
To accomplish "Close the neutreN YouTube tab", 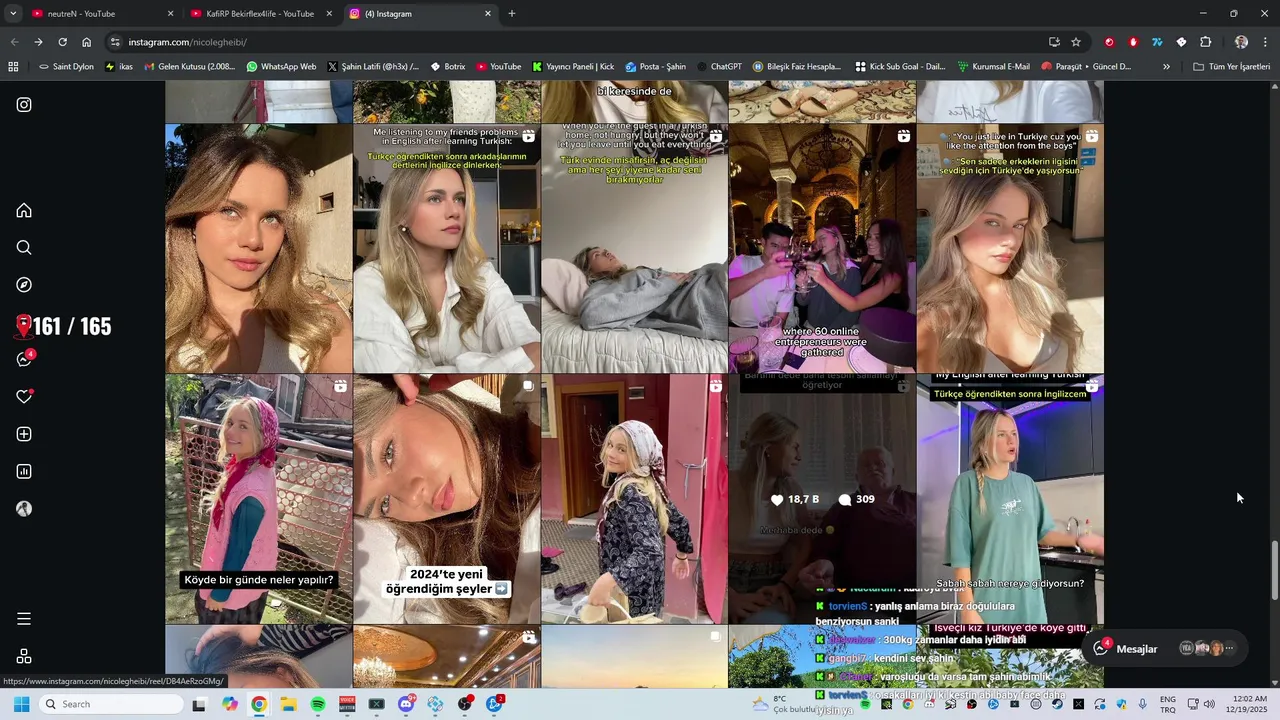I will [170, 14].
